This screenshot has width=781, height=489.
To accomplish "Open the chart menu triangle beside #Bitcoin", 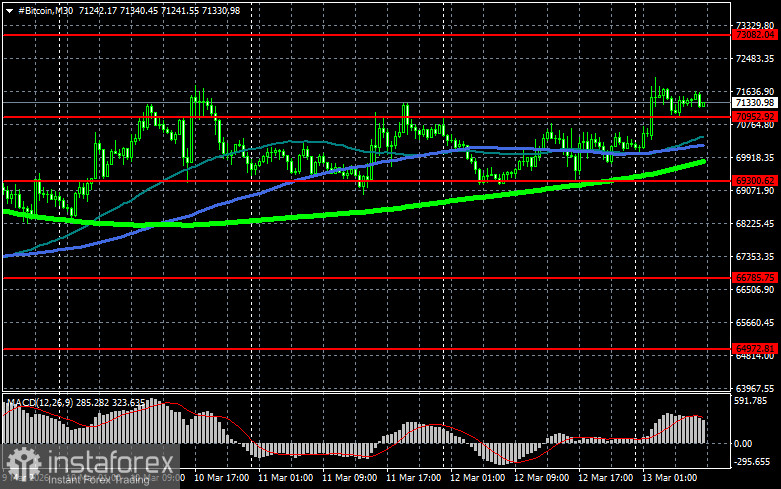I will click(9, 11).
